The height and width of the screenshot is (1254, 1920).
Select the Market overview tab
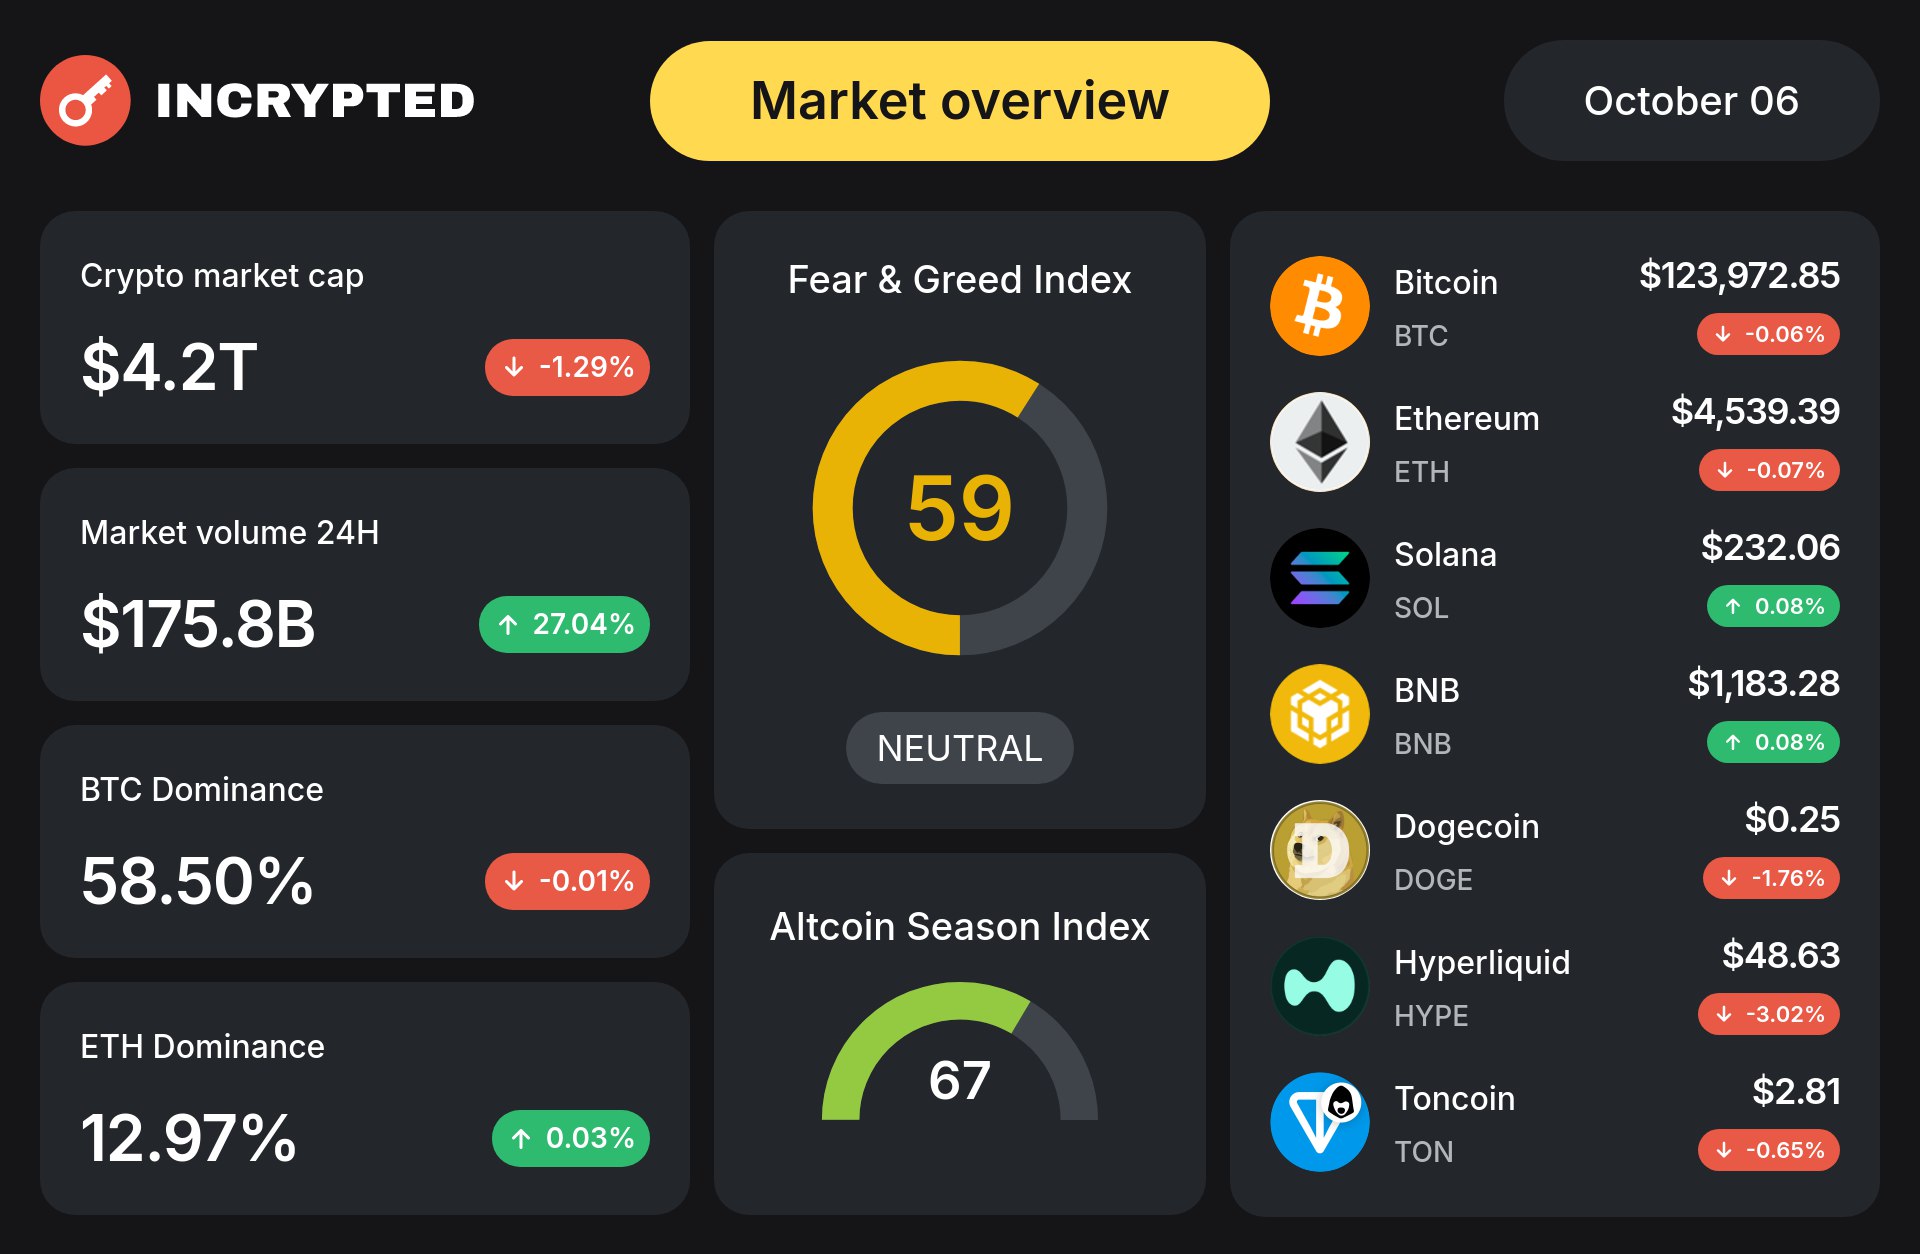point(959,101)
